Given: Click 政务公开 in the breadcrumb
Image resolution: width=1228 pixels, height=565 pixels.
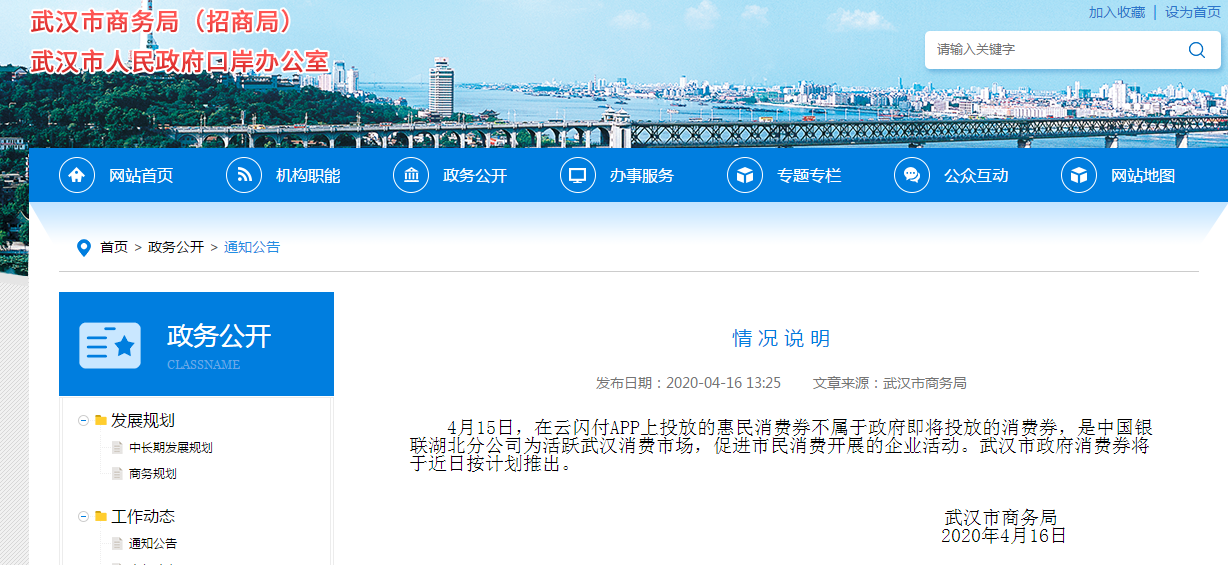Looking at the screenshot, I should tap(176, 247).
